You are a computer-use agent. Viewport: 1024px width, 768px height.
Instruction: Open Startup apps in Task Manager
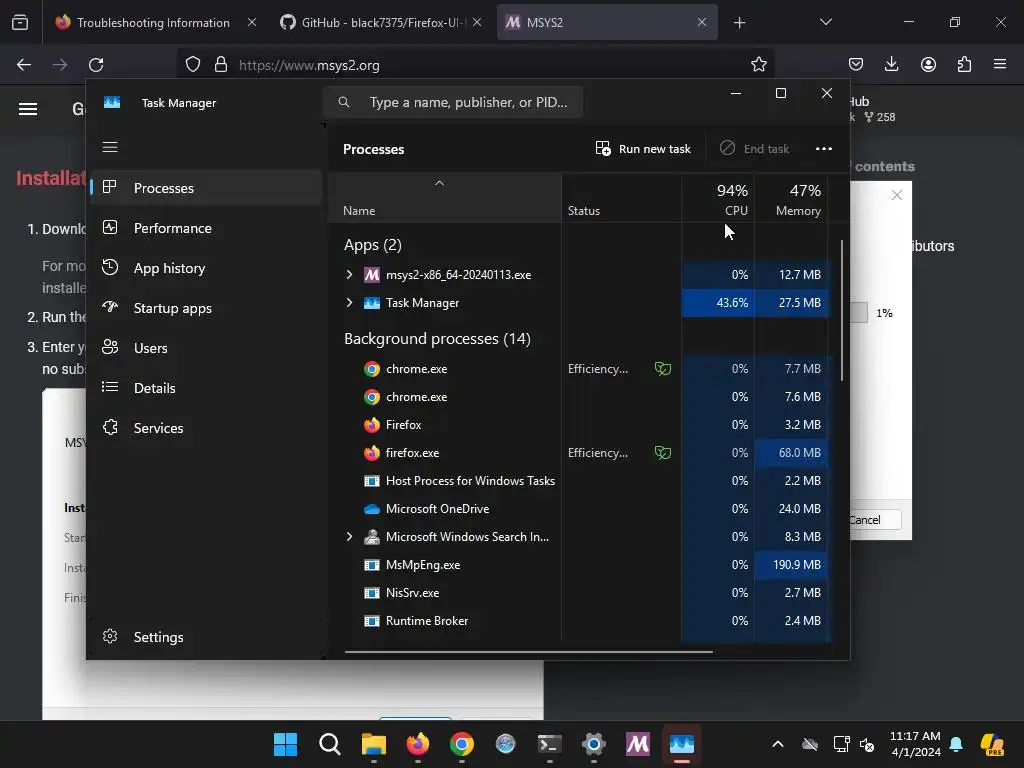206,308
